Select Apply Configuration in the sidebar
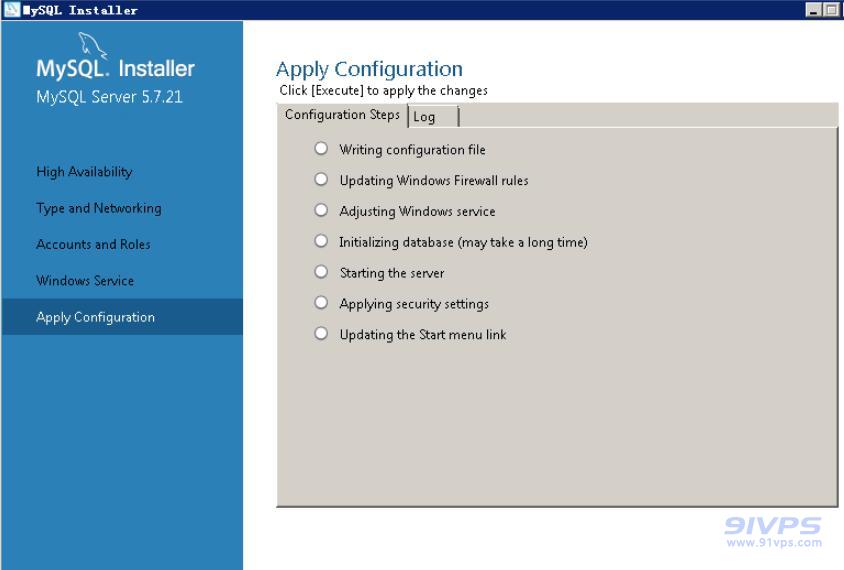Screen dimensions: 844x570 point(122,317)
